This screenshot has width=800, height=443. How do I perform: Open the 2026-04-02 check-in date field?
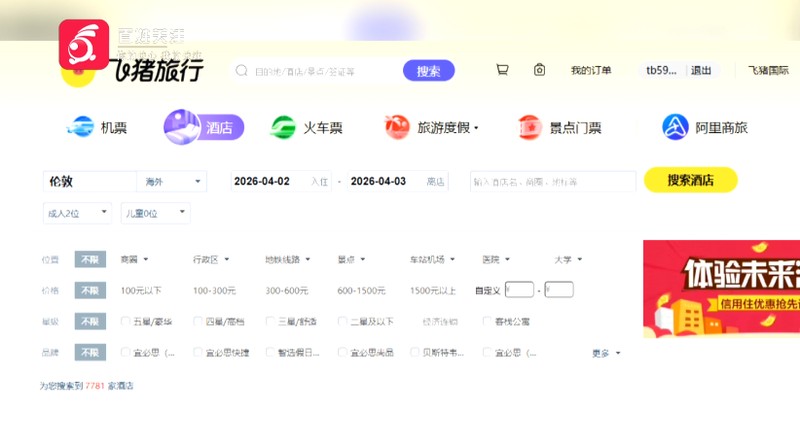(x=281, y=181)
